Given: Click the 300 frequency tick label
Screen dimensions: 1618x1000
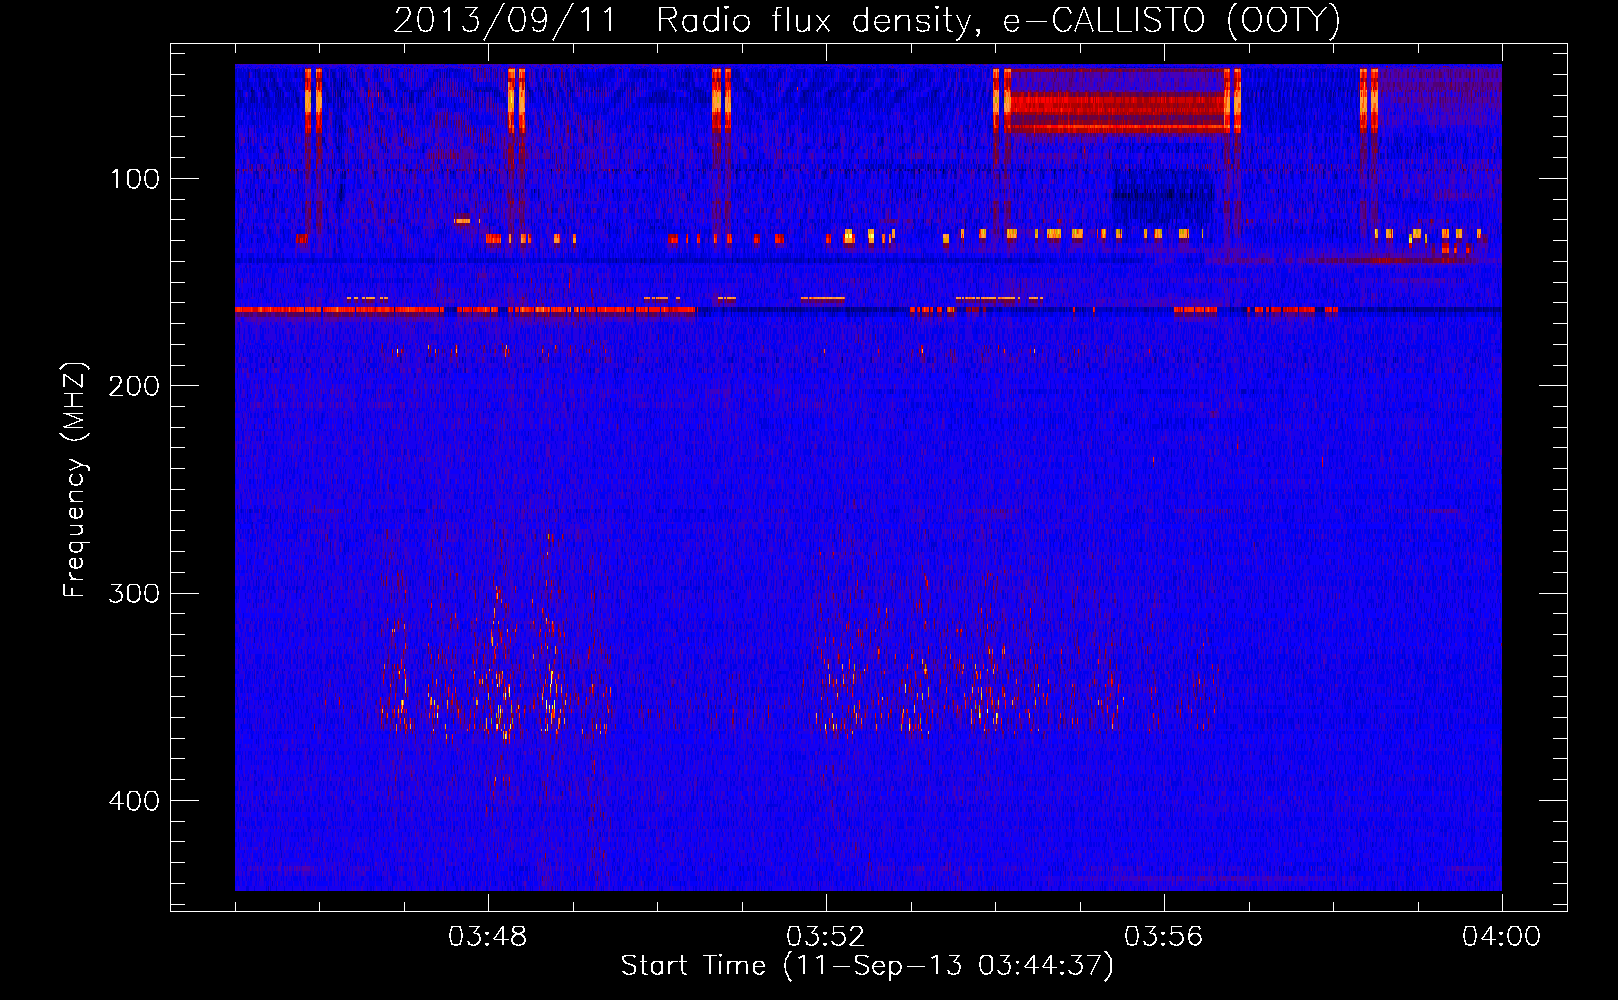Looking at the screenshot, I should (x=134, y=593).
